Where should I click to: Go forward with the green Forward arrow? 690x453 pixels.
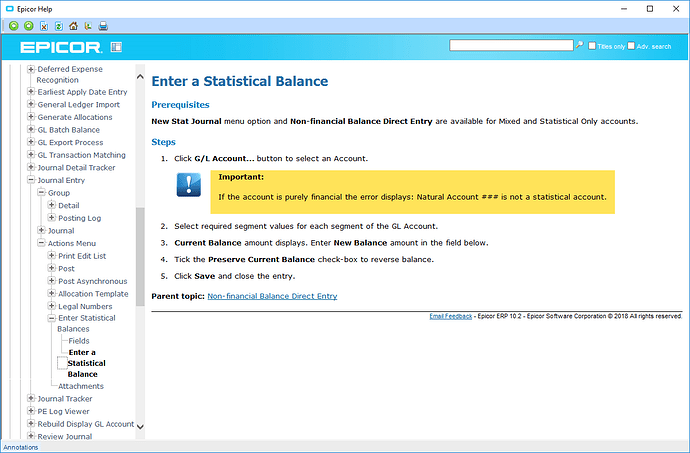click(x=29, y=26)
